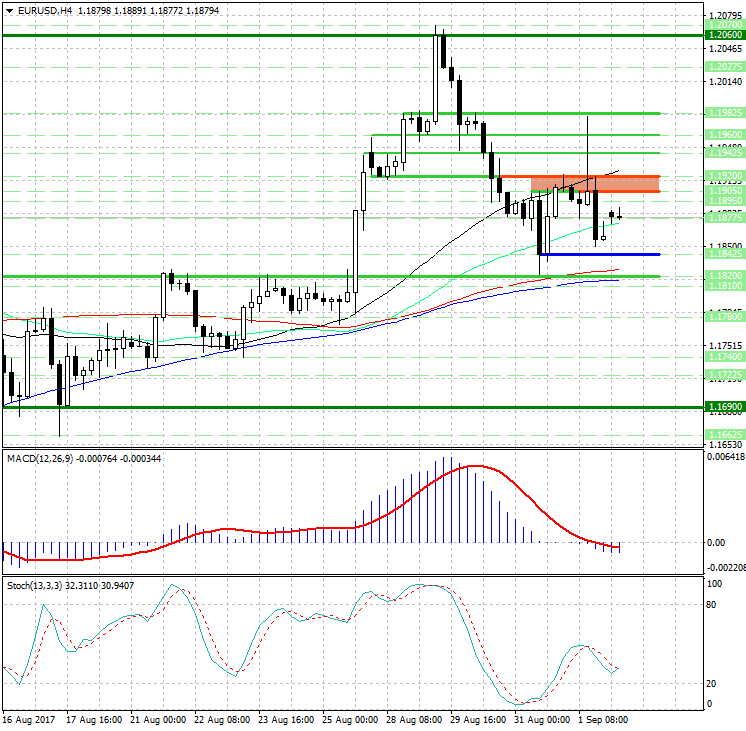The height and width of the screenshot is (731, 746).
Task: Click the 1 Sep 08:00 time label
Action: click(x=603, y=720)
